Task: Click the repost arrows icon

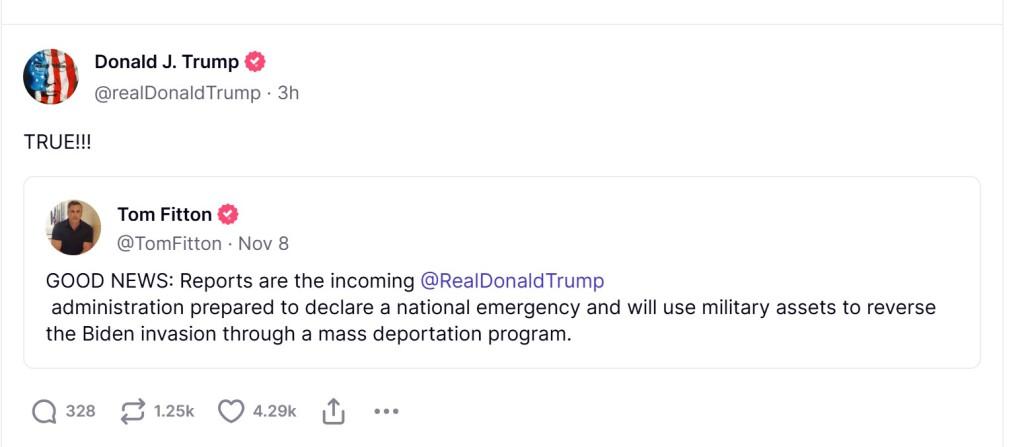Action: 132,411
